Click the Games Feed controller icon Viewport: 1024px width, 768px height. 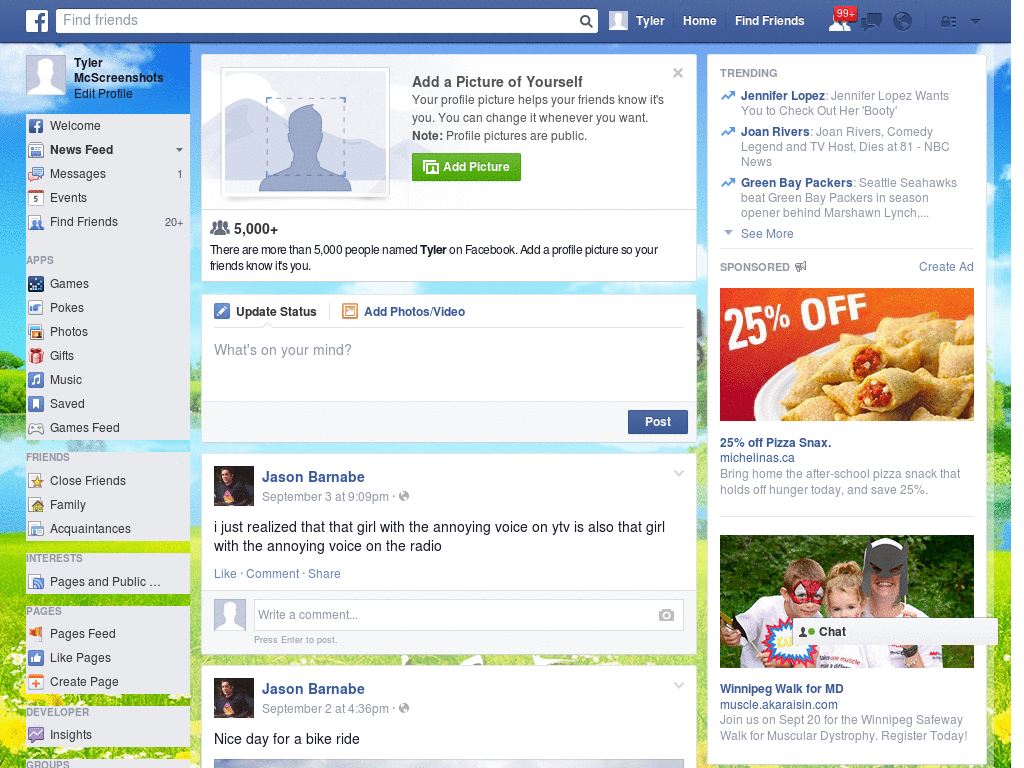click(36, 428)
